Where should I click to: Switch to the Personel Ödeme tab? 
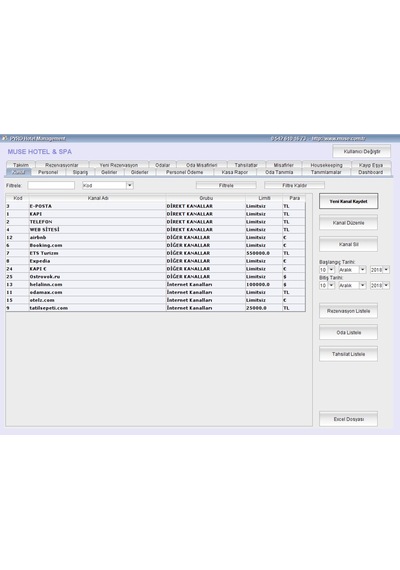(185, 172)
